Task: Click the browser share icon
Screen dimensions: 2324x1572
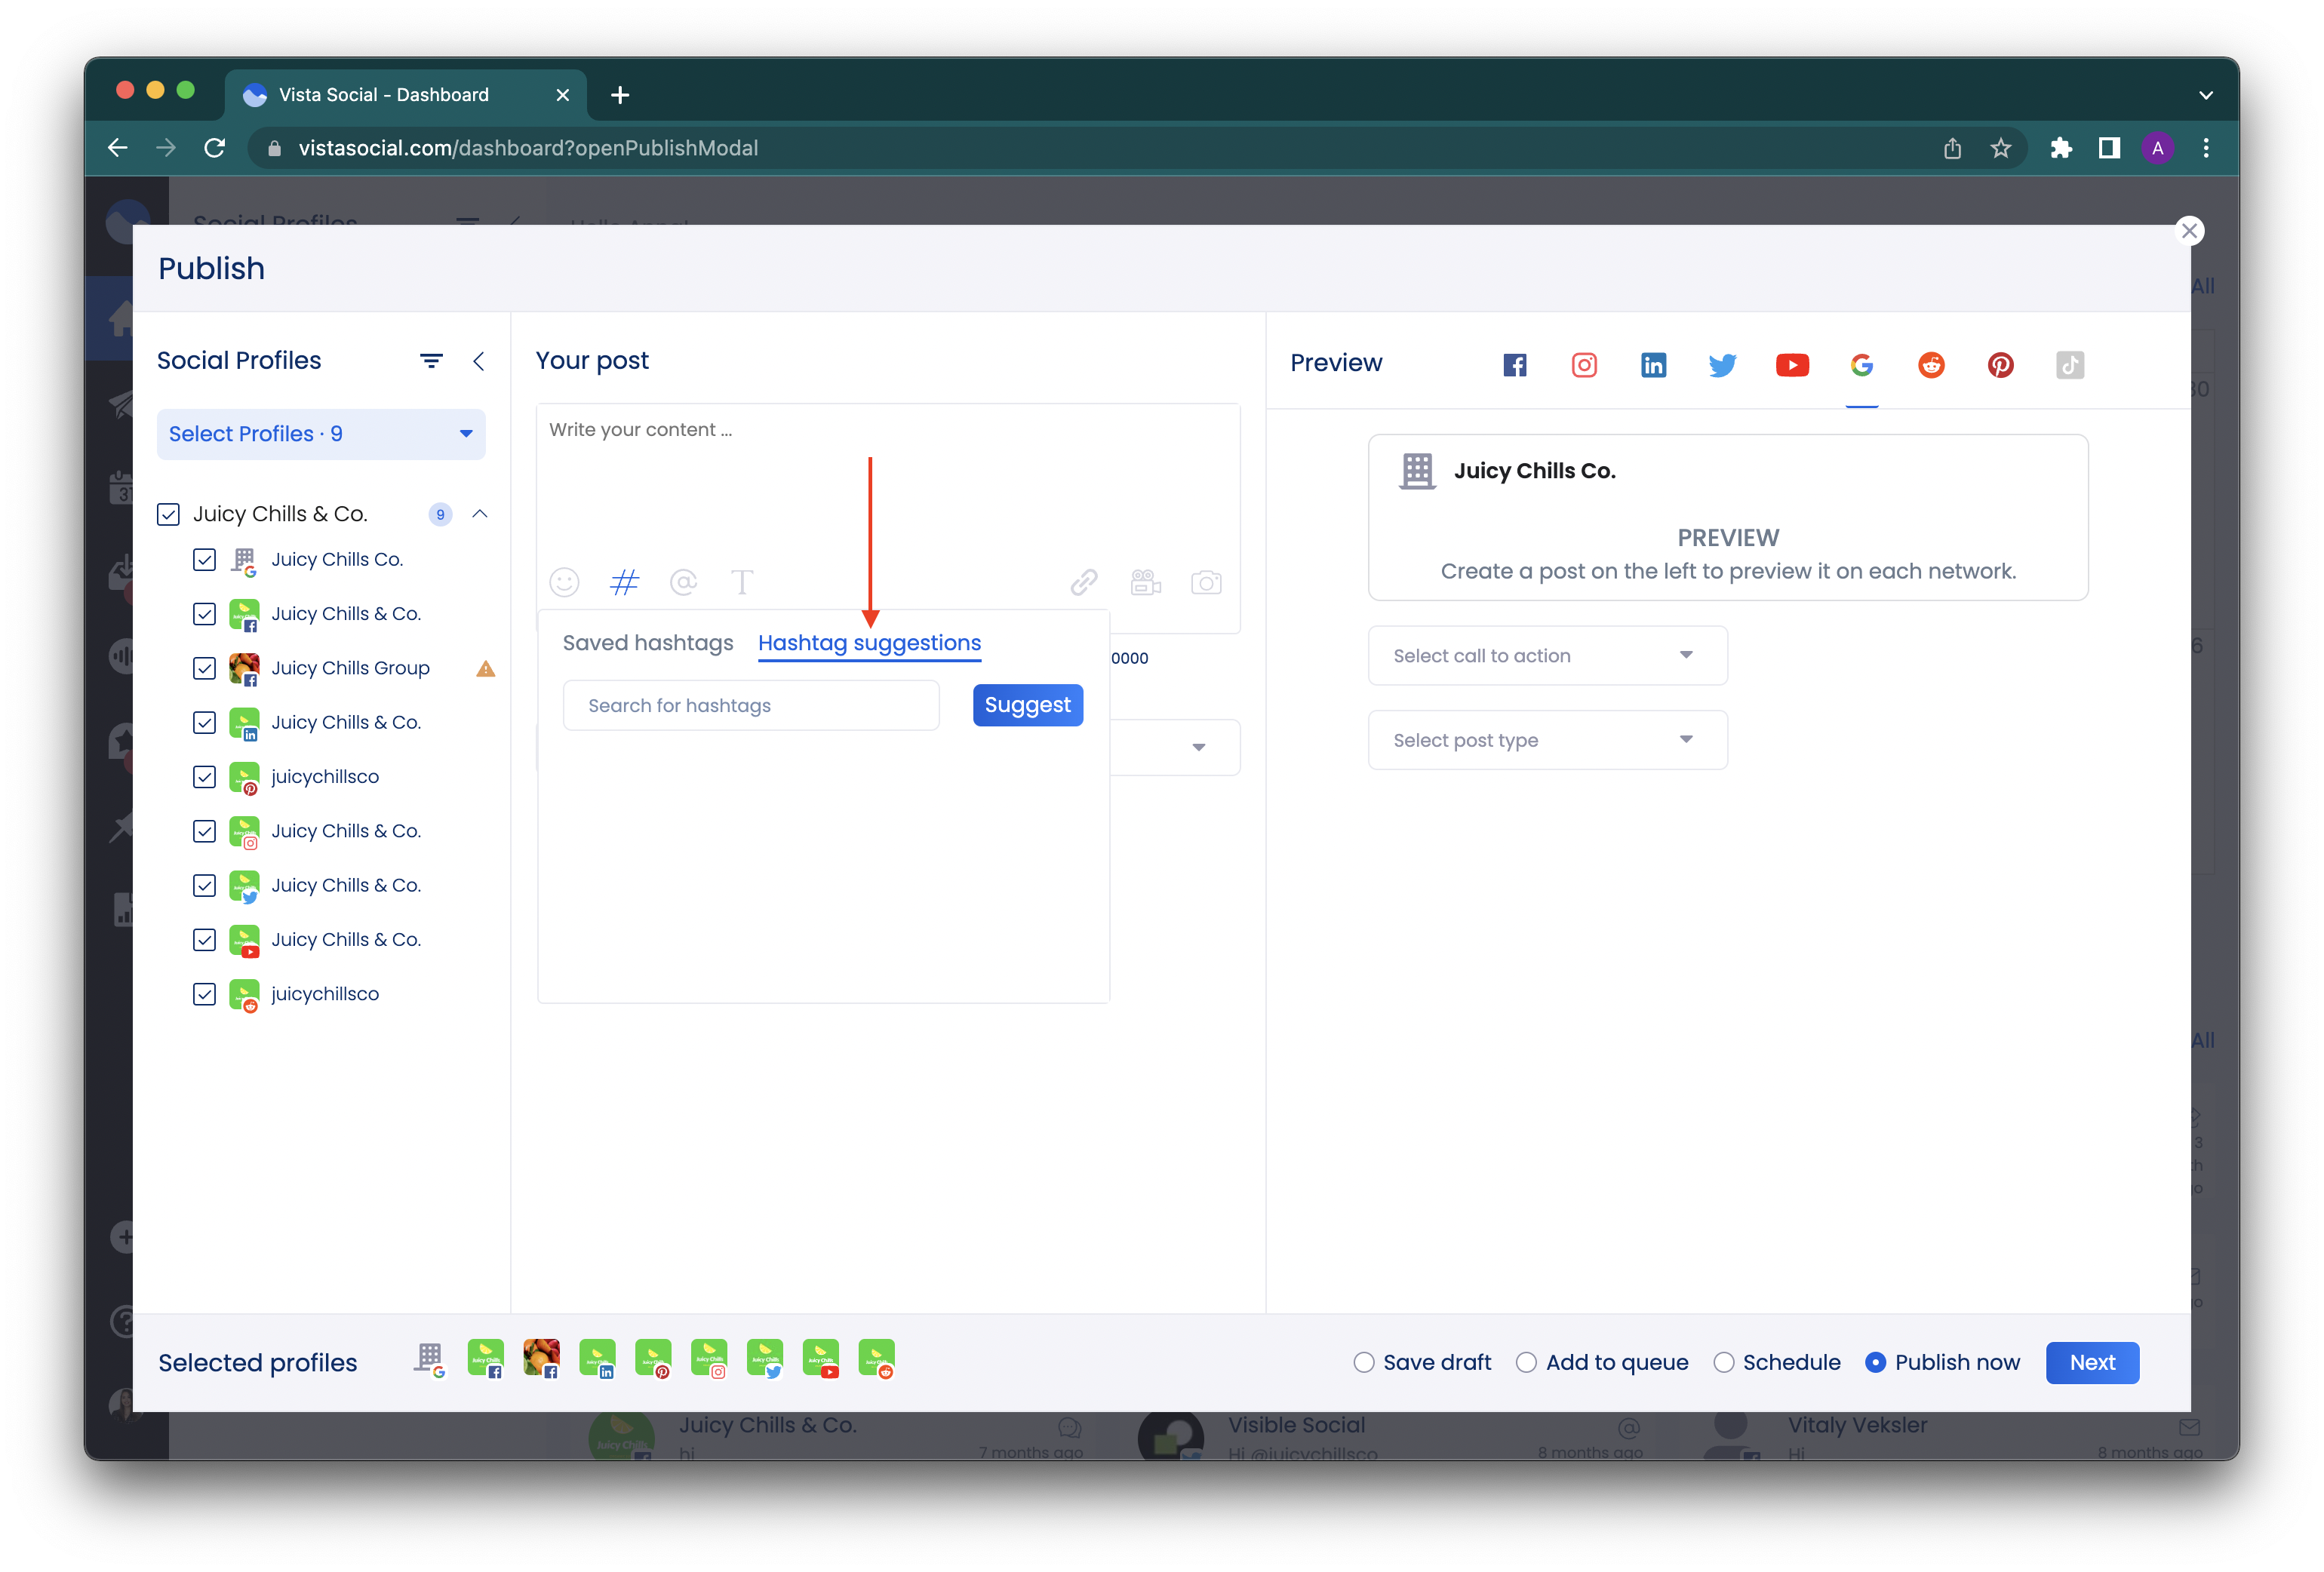Action: pyautogui.click(x=1952, y=148)
